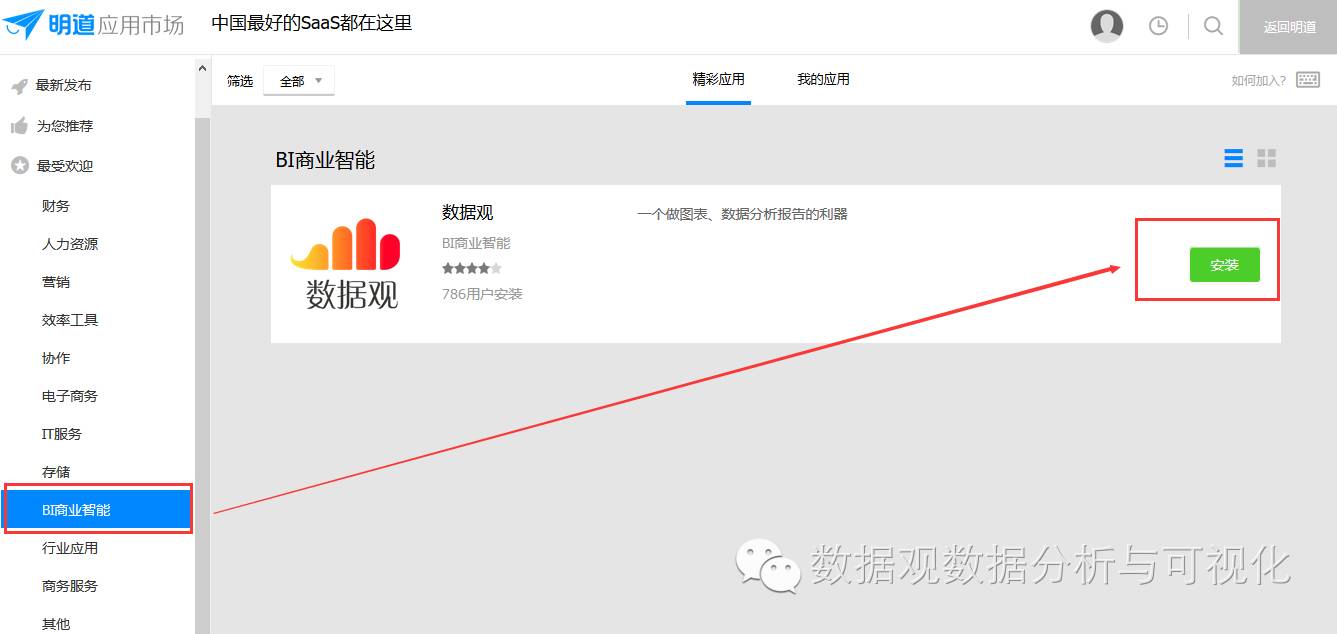This screenshot has height=634, width=1337.
Task: Click the 返回明道 button
Action: point(1288,27)
